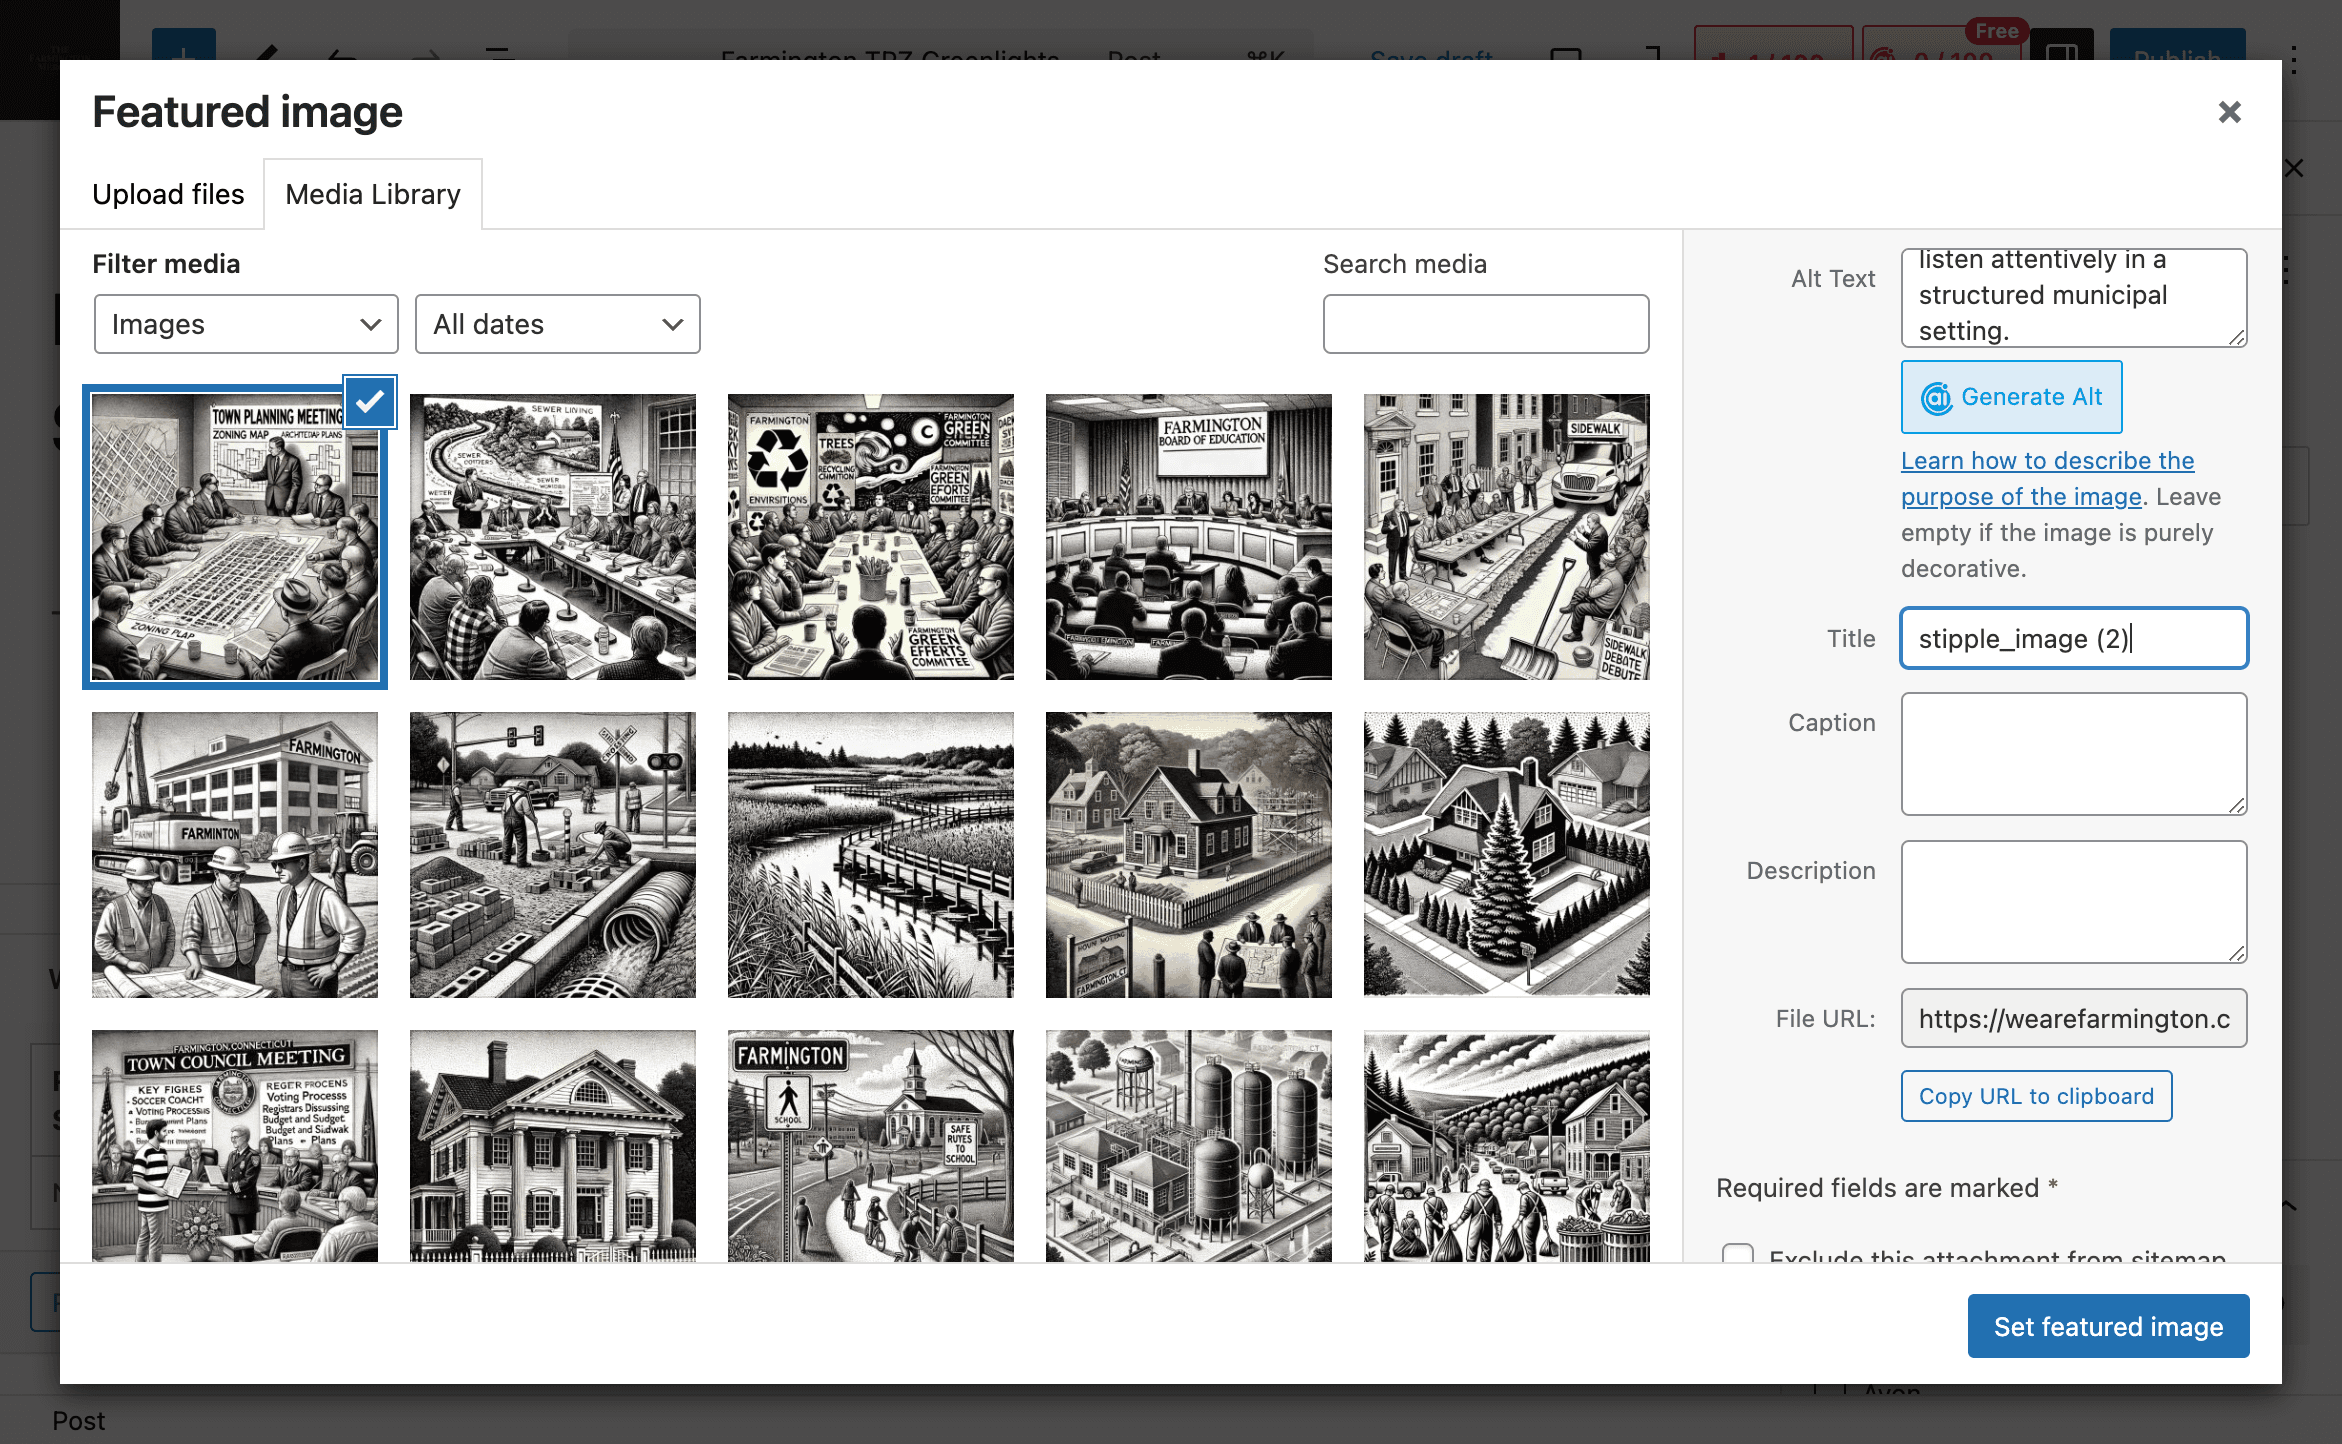Copy URL to clipboard
The image size is (2342, 1444).
point(2036,1096)
